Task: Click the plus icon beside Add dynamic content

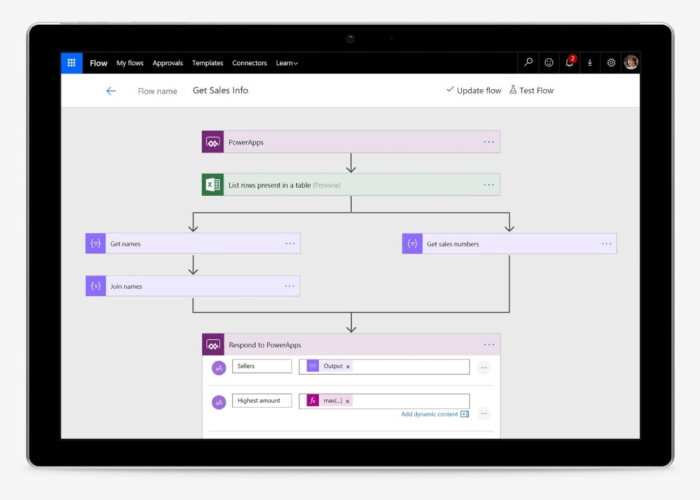Action: pyautogui.click(x=465, y=414)
